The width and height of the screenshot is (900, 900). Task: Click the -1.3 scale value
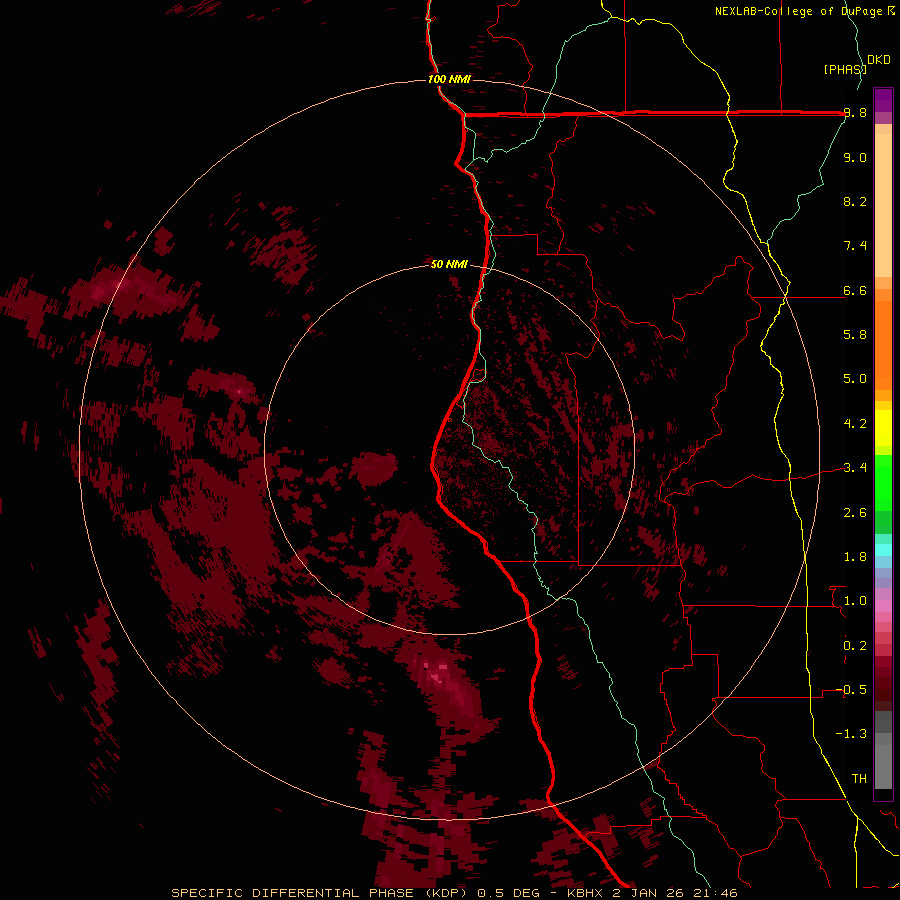pos(852,734)
